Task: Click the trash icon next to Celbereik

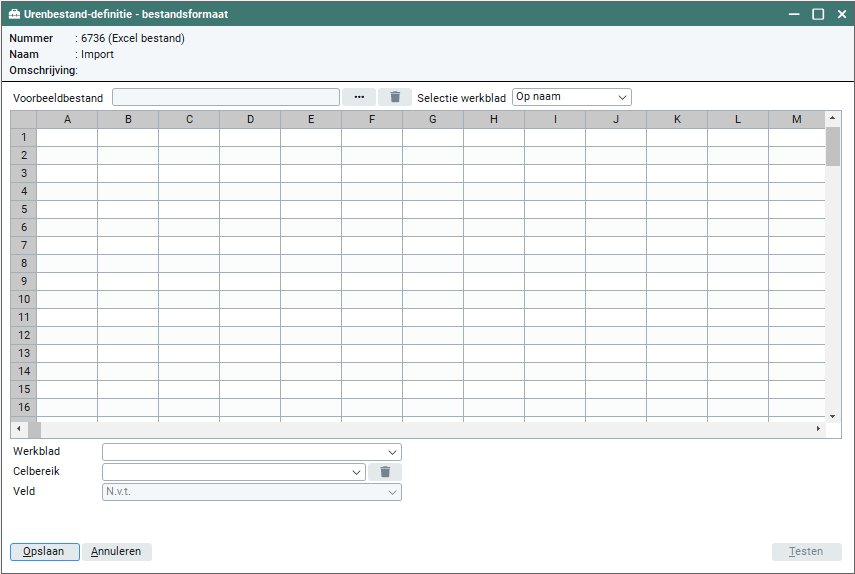Action: point(385,472)
